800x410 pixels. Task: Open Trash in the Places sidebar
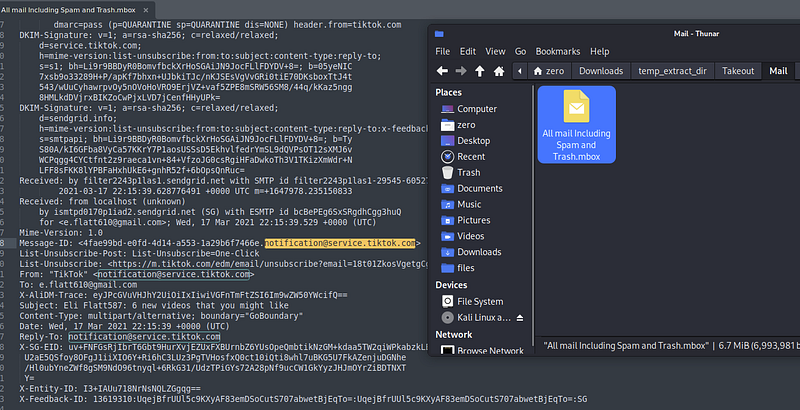[x=468, y=172]
